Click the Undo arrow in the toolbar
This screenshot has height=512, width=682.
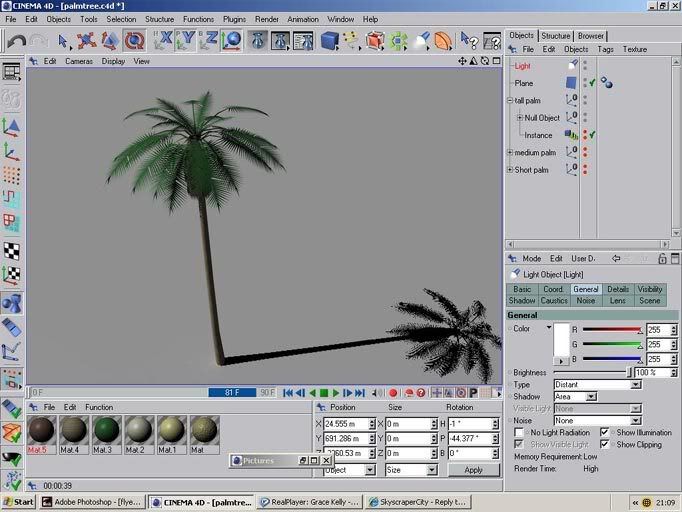[16, 41]
